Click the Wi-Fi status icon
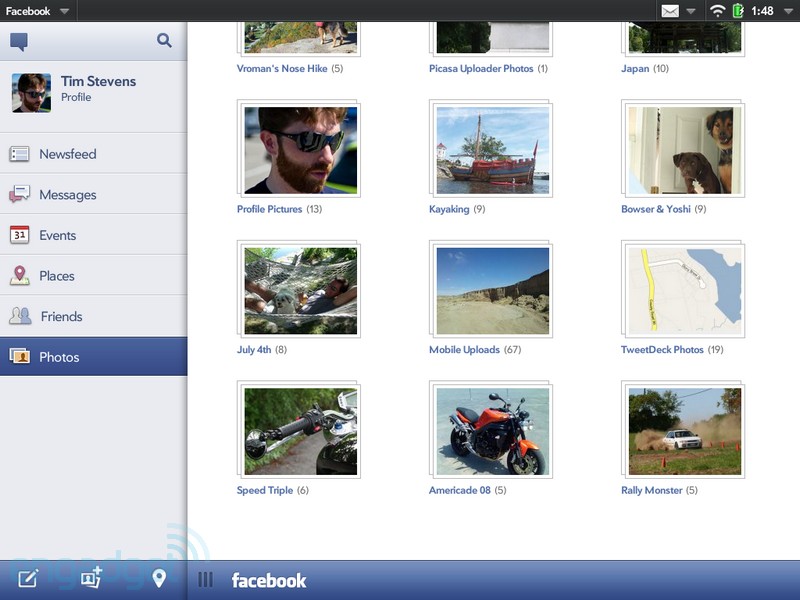This screenshot has height=600, width=800. [x=717, y=11]
